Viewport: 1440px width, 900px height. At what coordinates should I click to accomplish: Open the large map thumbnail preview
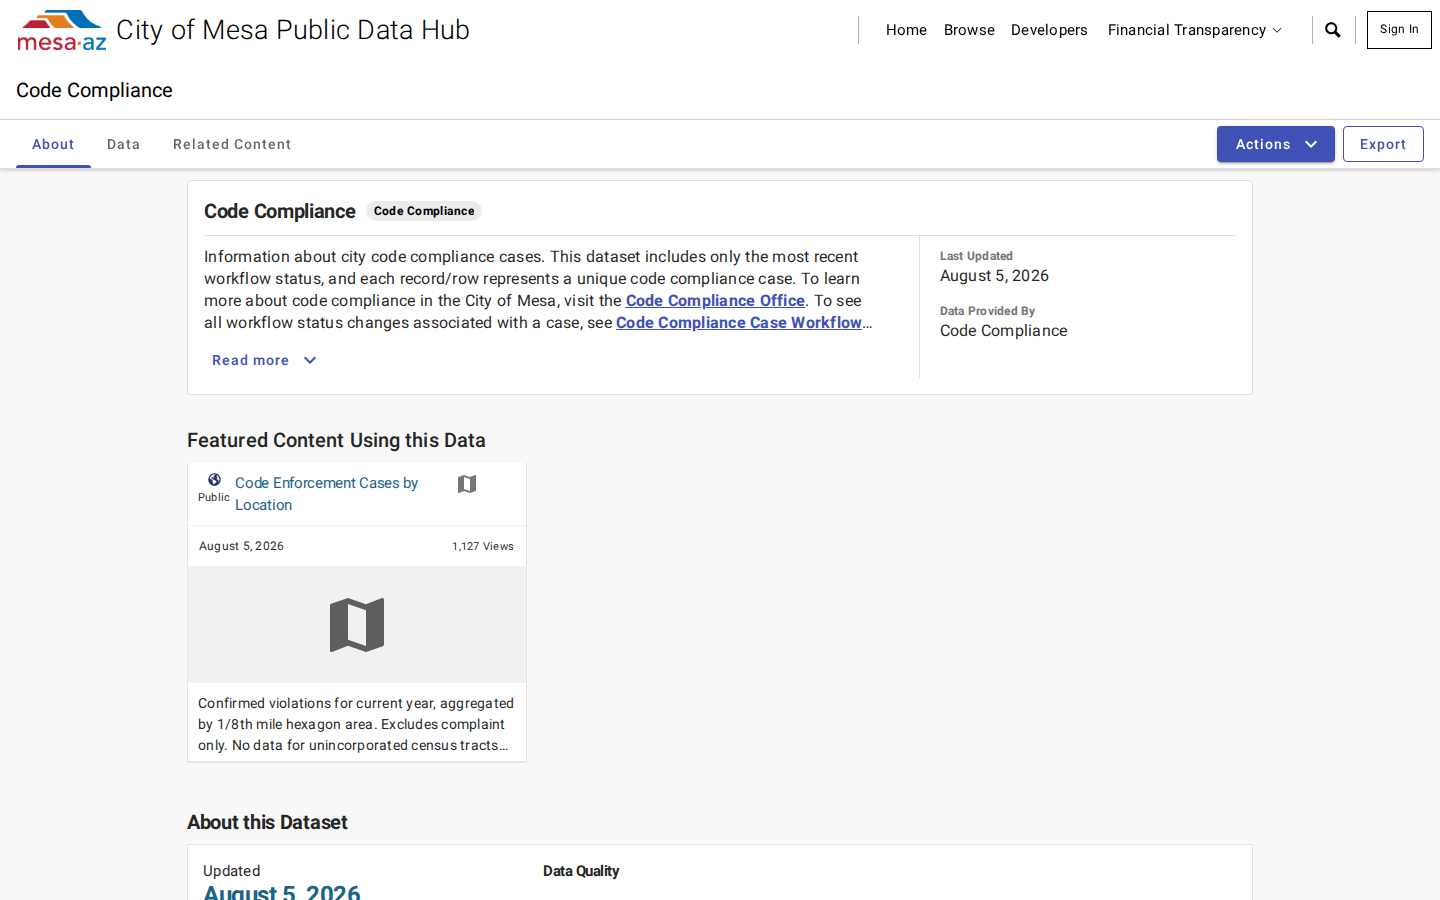(357, 625)
